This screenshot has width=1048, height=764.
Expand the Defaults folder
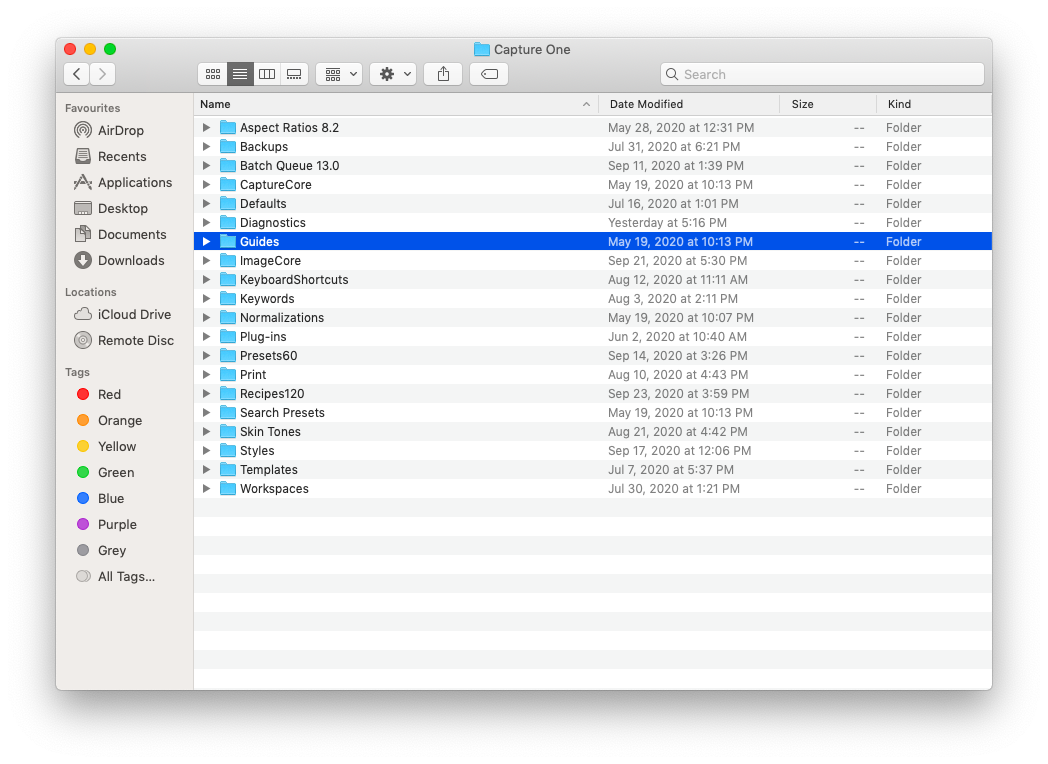(207, 203)
